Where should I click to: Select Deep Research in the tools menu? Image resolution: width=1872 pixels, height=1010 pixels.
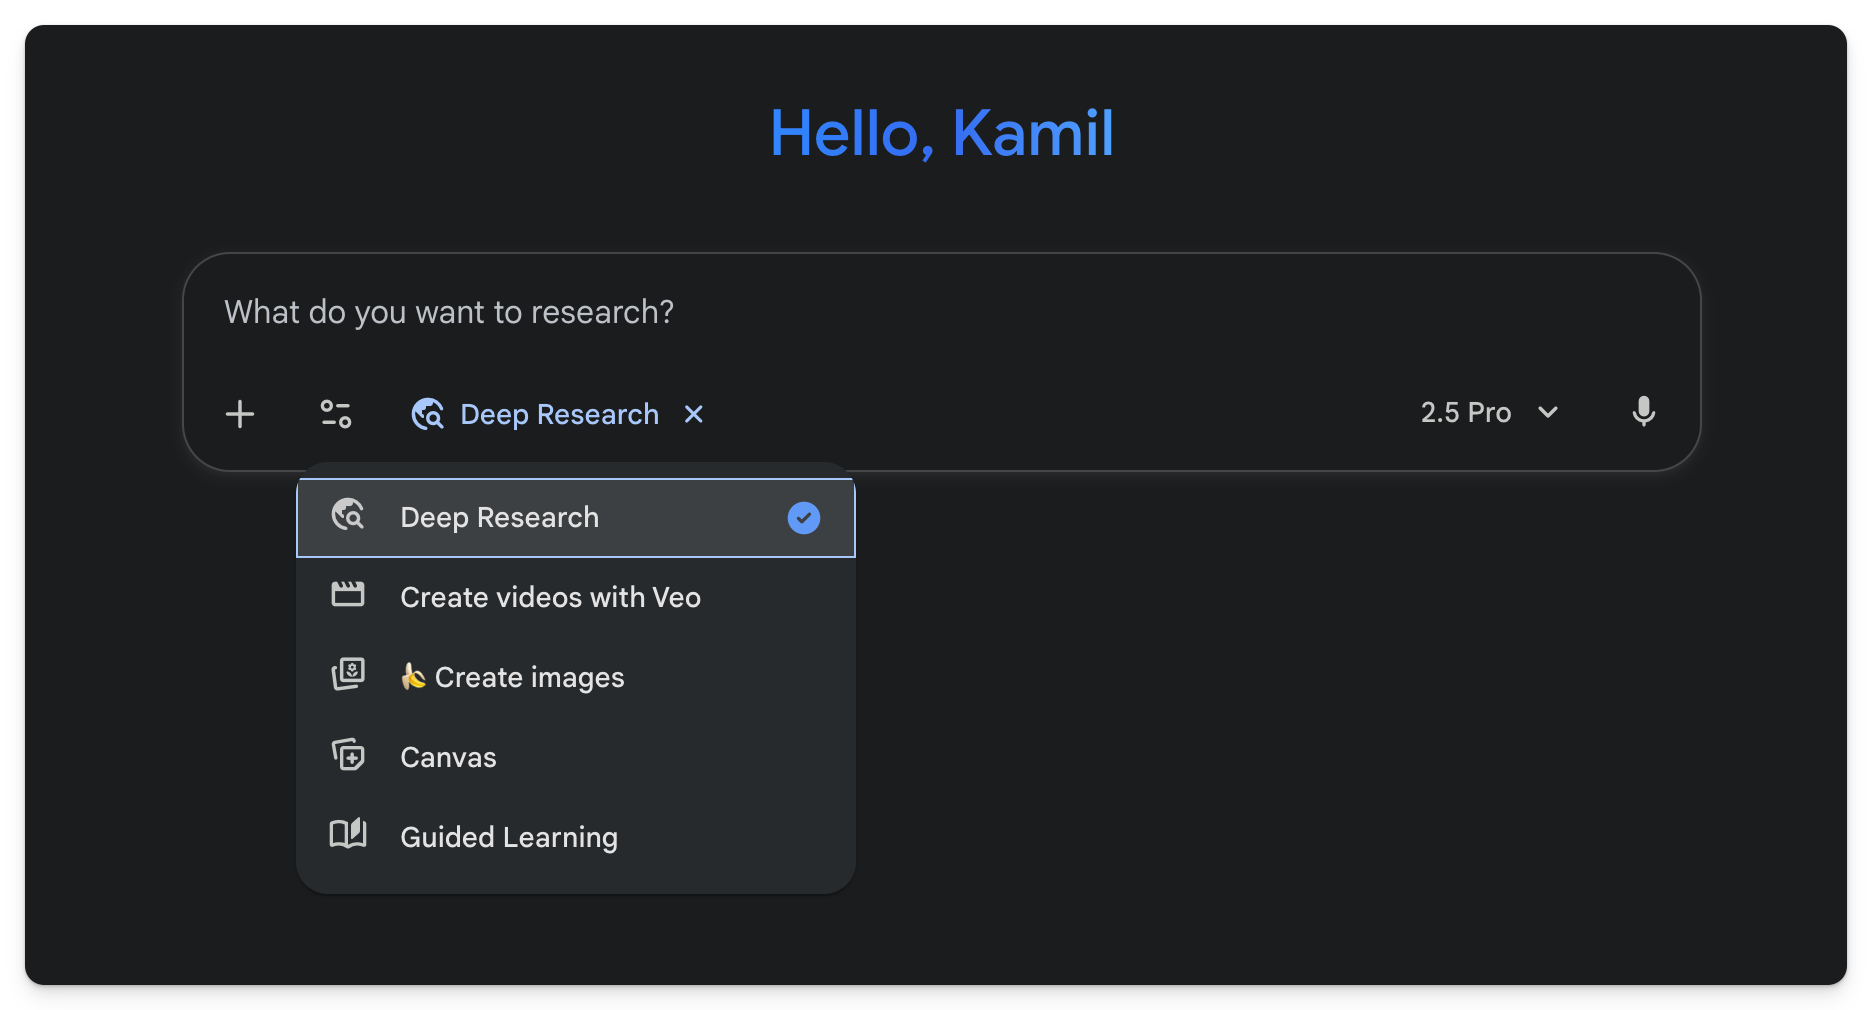tap(576, 518)
